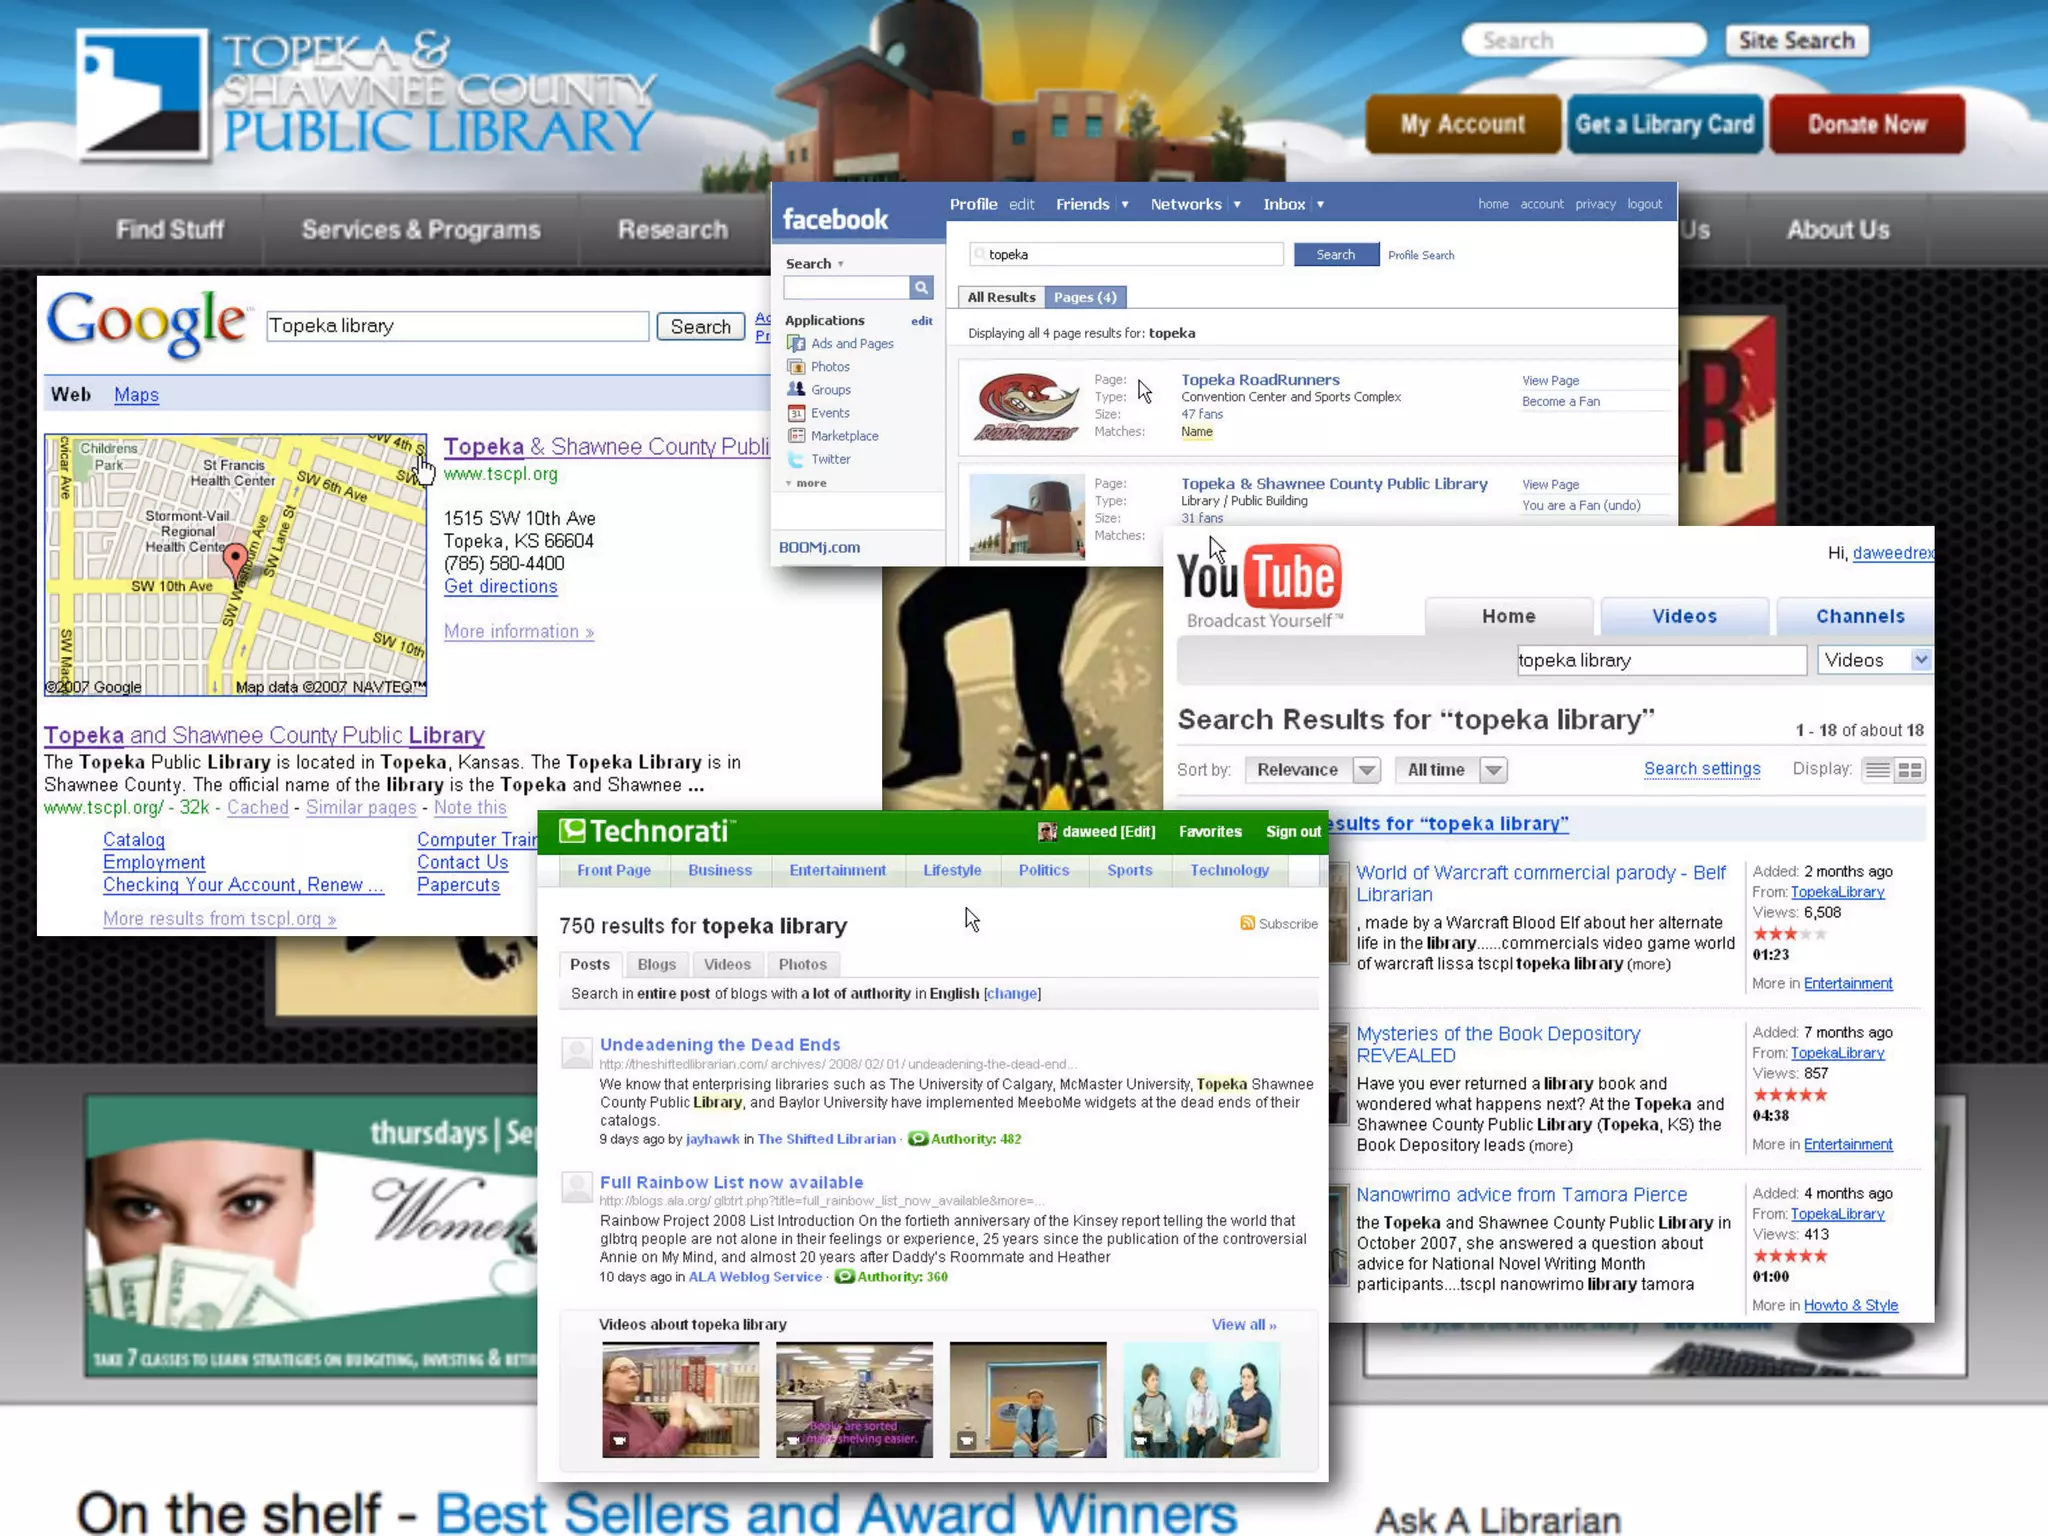The width and height of the screenshot is (2048, 1536).
Task: Open the Events calendar icon in Facebook sidebar
Action: (x=796, y=413)
